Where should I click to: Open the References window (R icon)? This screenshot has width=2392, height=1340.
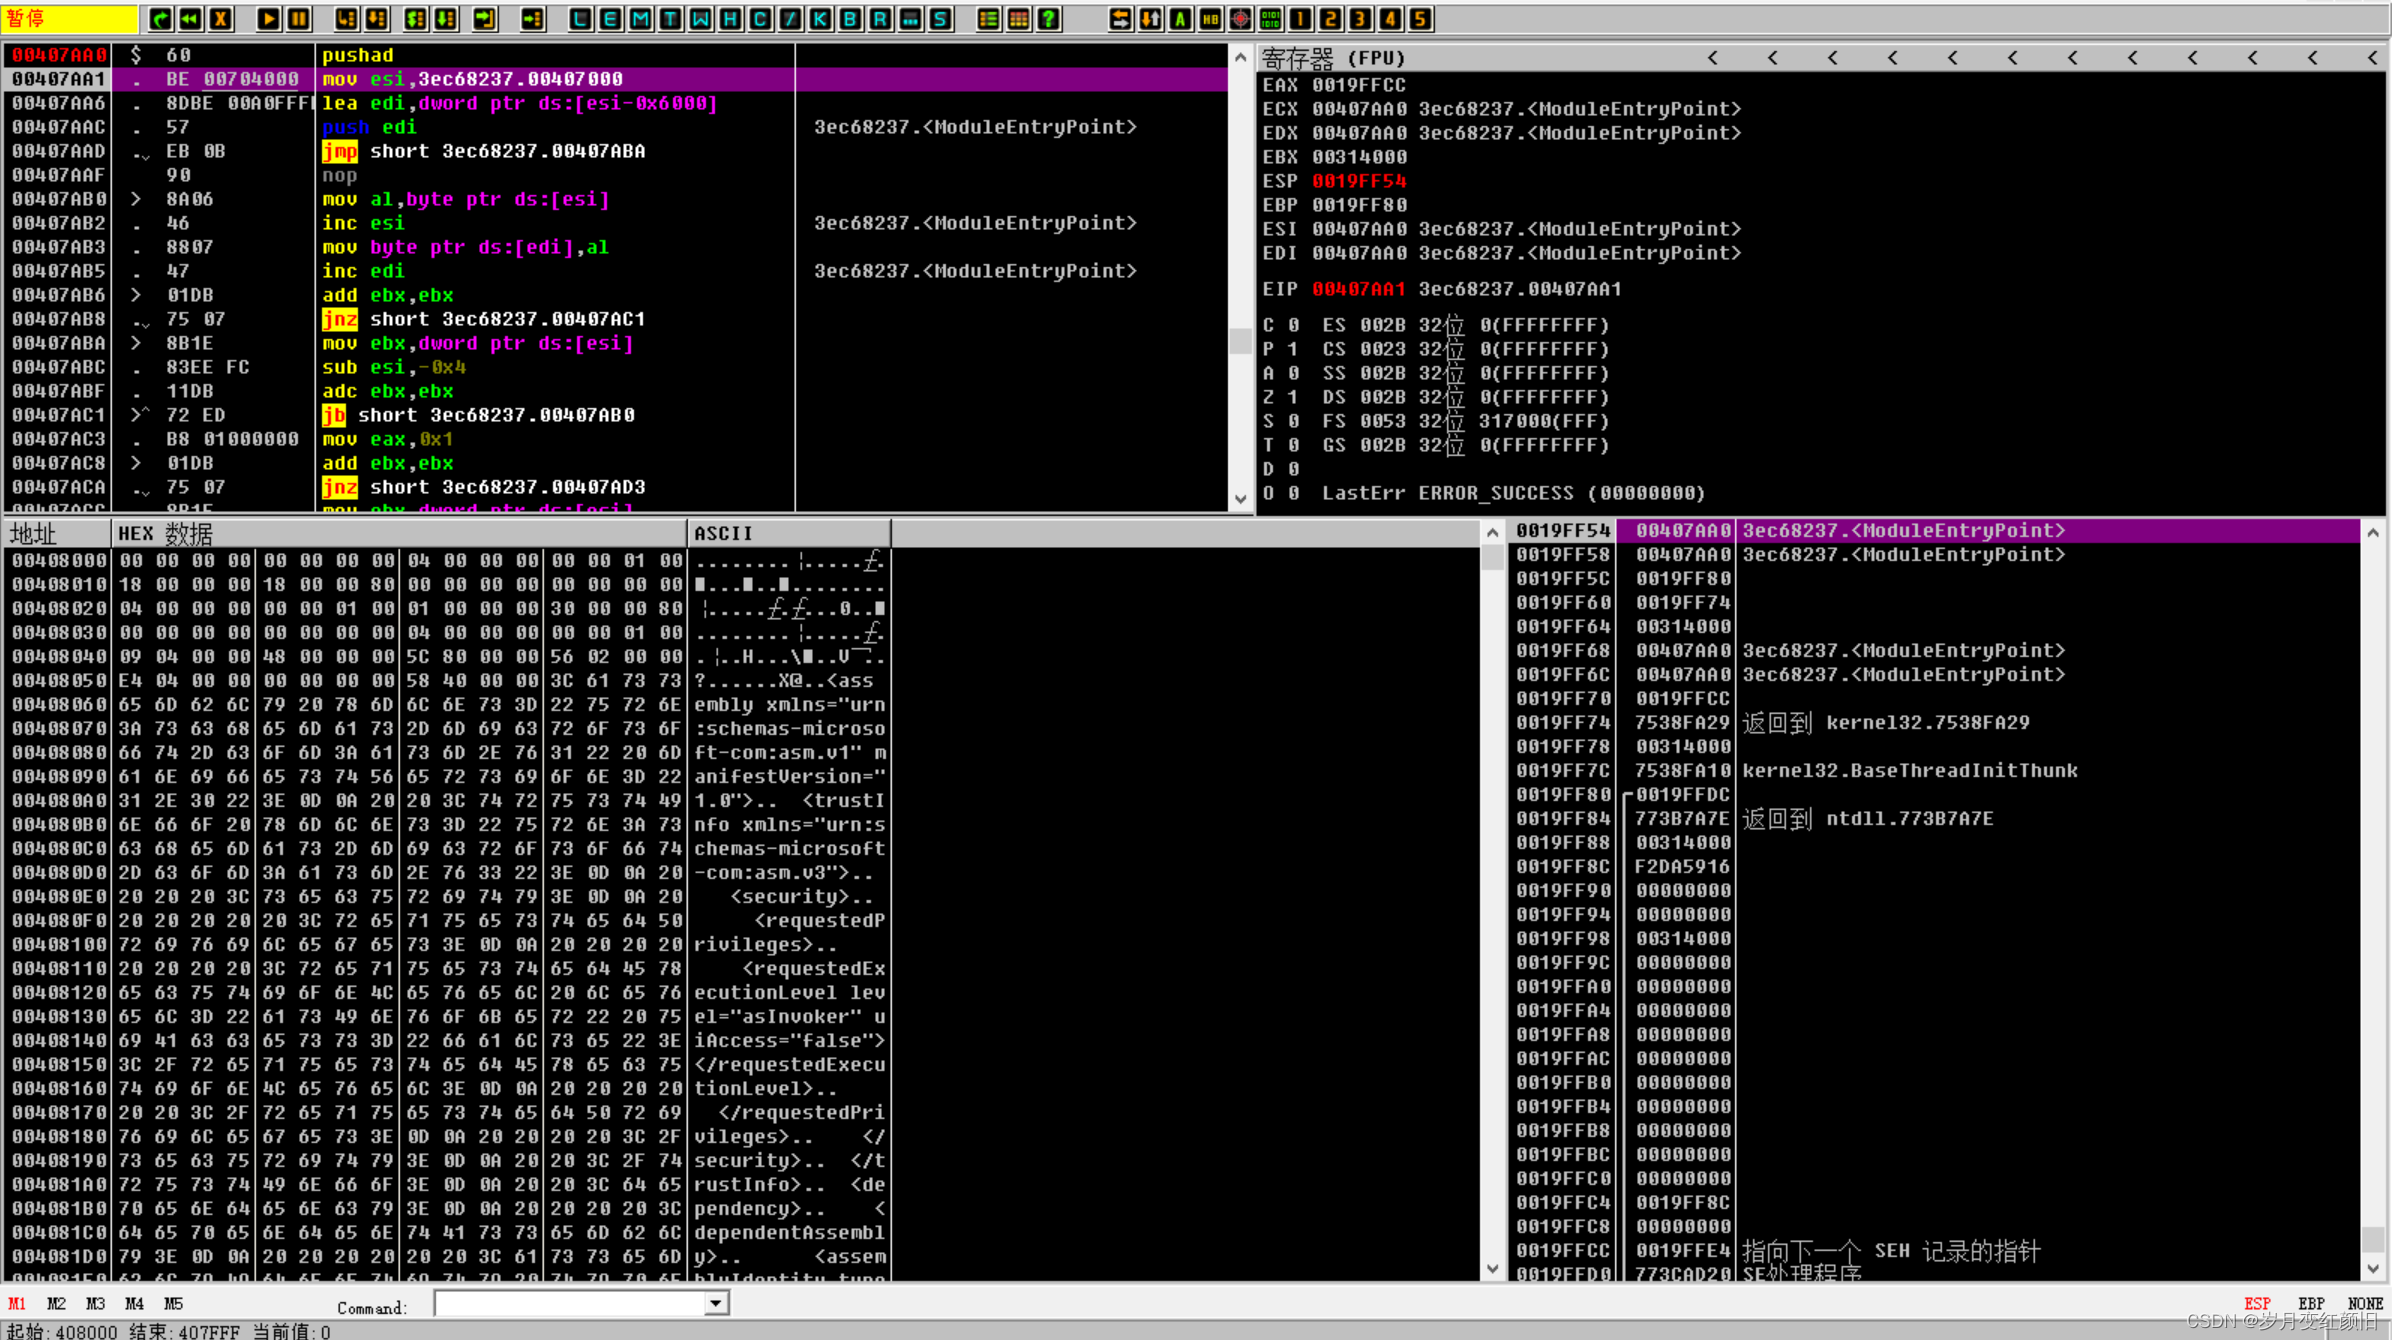[x=880, y=19]
